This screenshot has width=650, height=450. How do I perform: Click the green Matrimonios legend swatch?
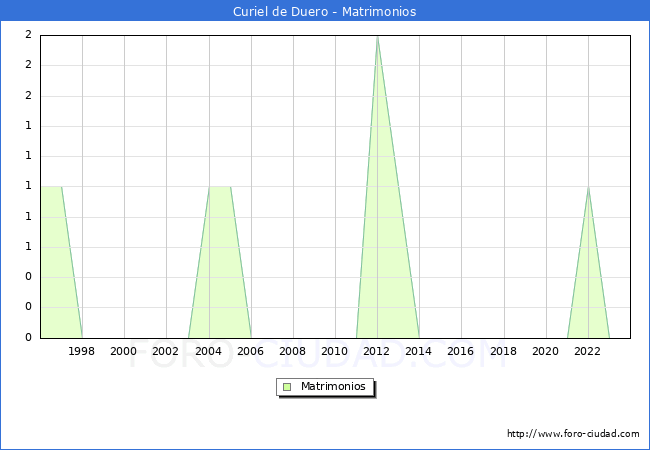[x=287, y=387]
